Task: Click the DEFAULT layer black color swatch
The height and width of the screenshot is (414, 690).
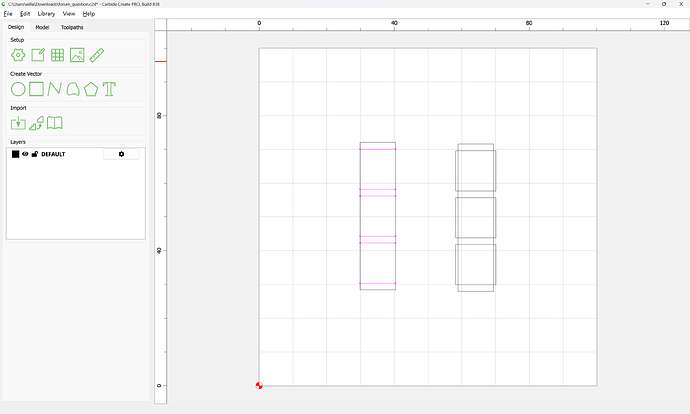Action: [15, 154]
